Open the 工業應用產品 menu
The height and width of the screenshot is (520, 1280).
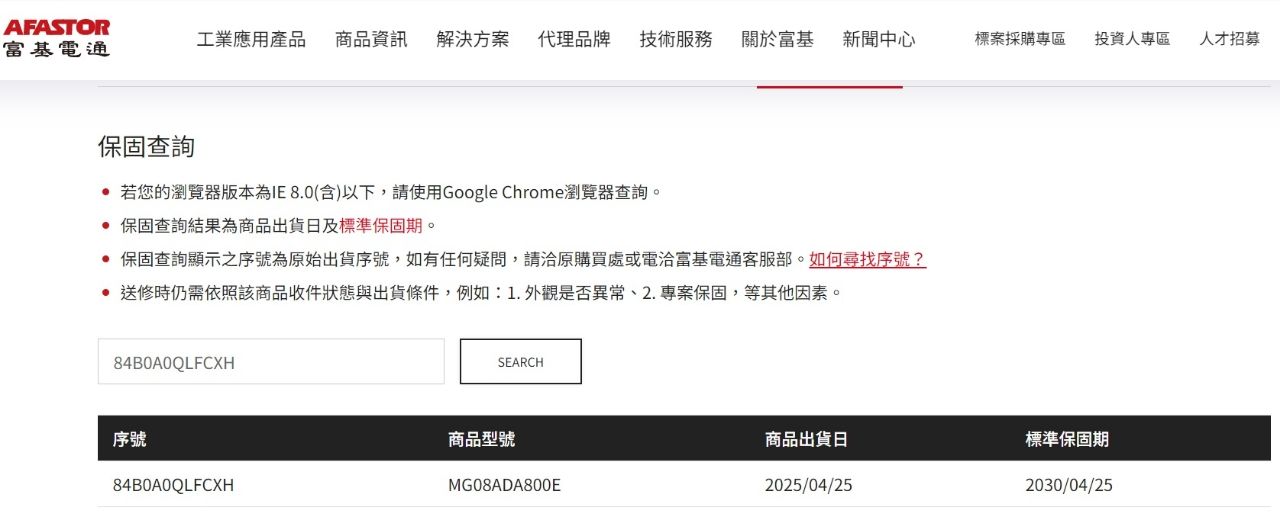(251, 39)
